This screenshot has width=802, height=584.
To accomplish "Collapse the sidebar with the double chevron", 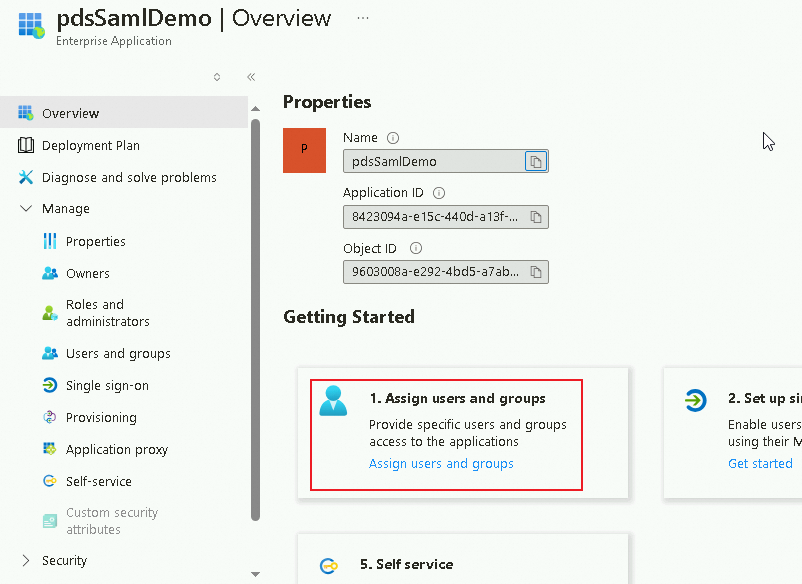I will pyautogui.click(x=251, y=77).
